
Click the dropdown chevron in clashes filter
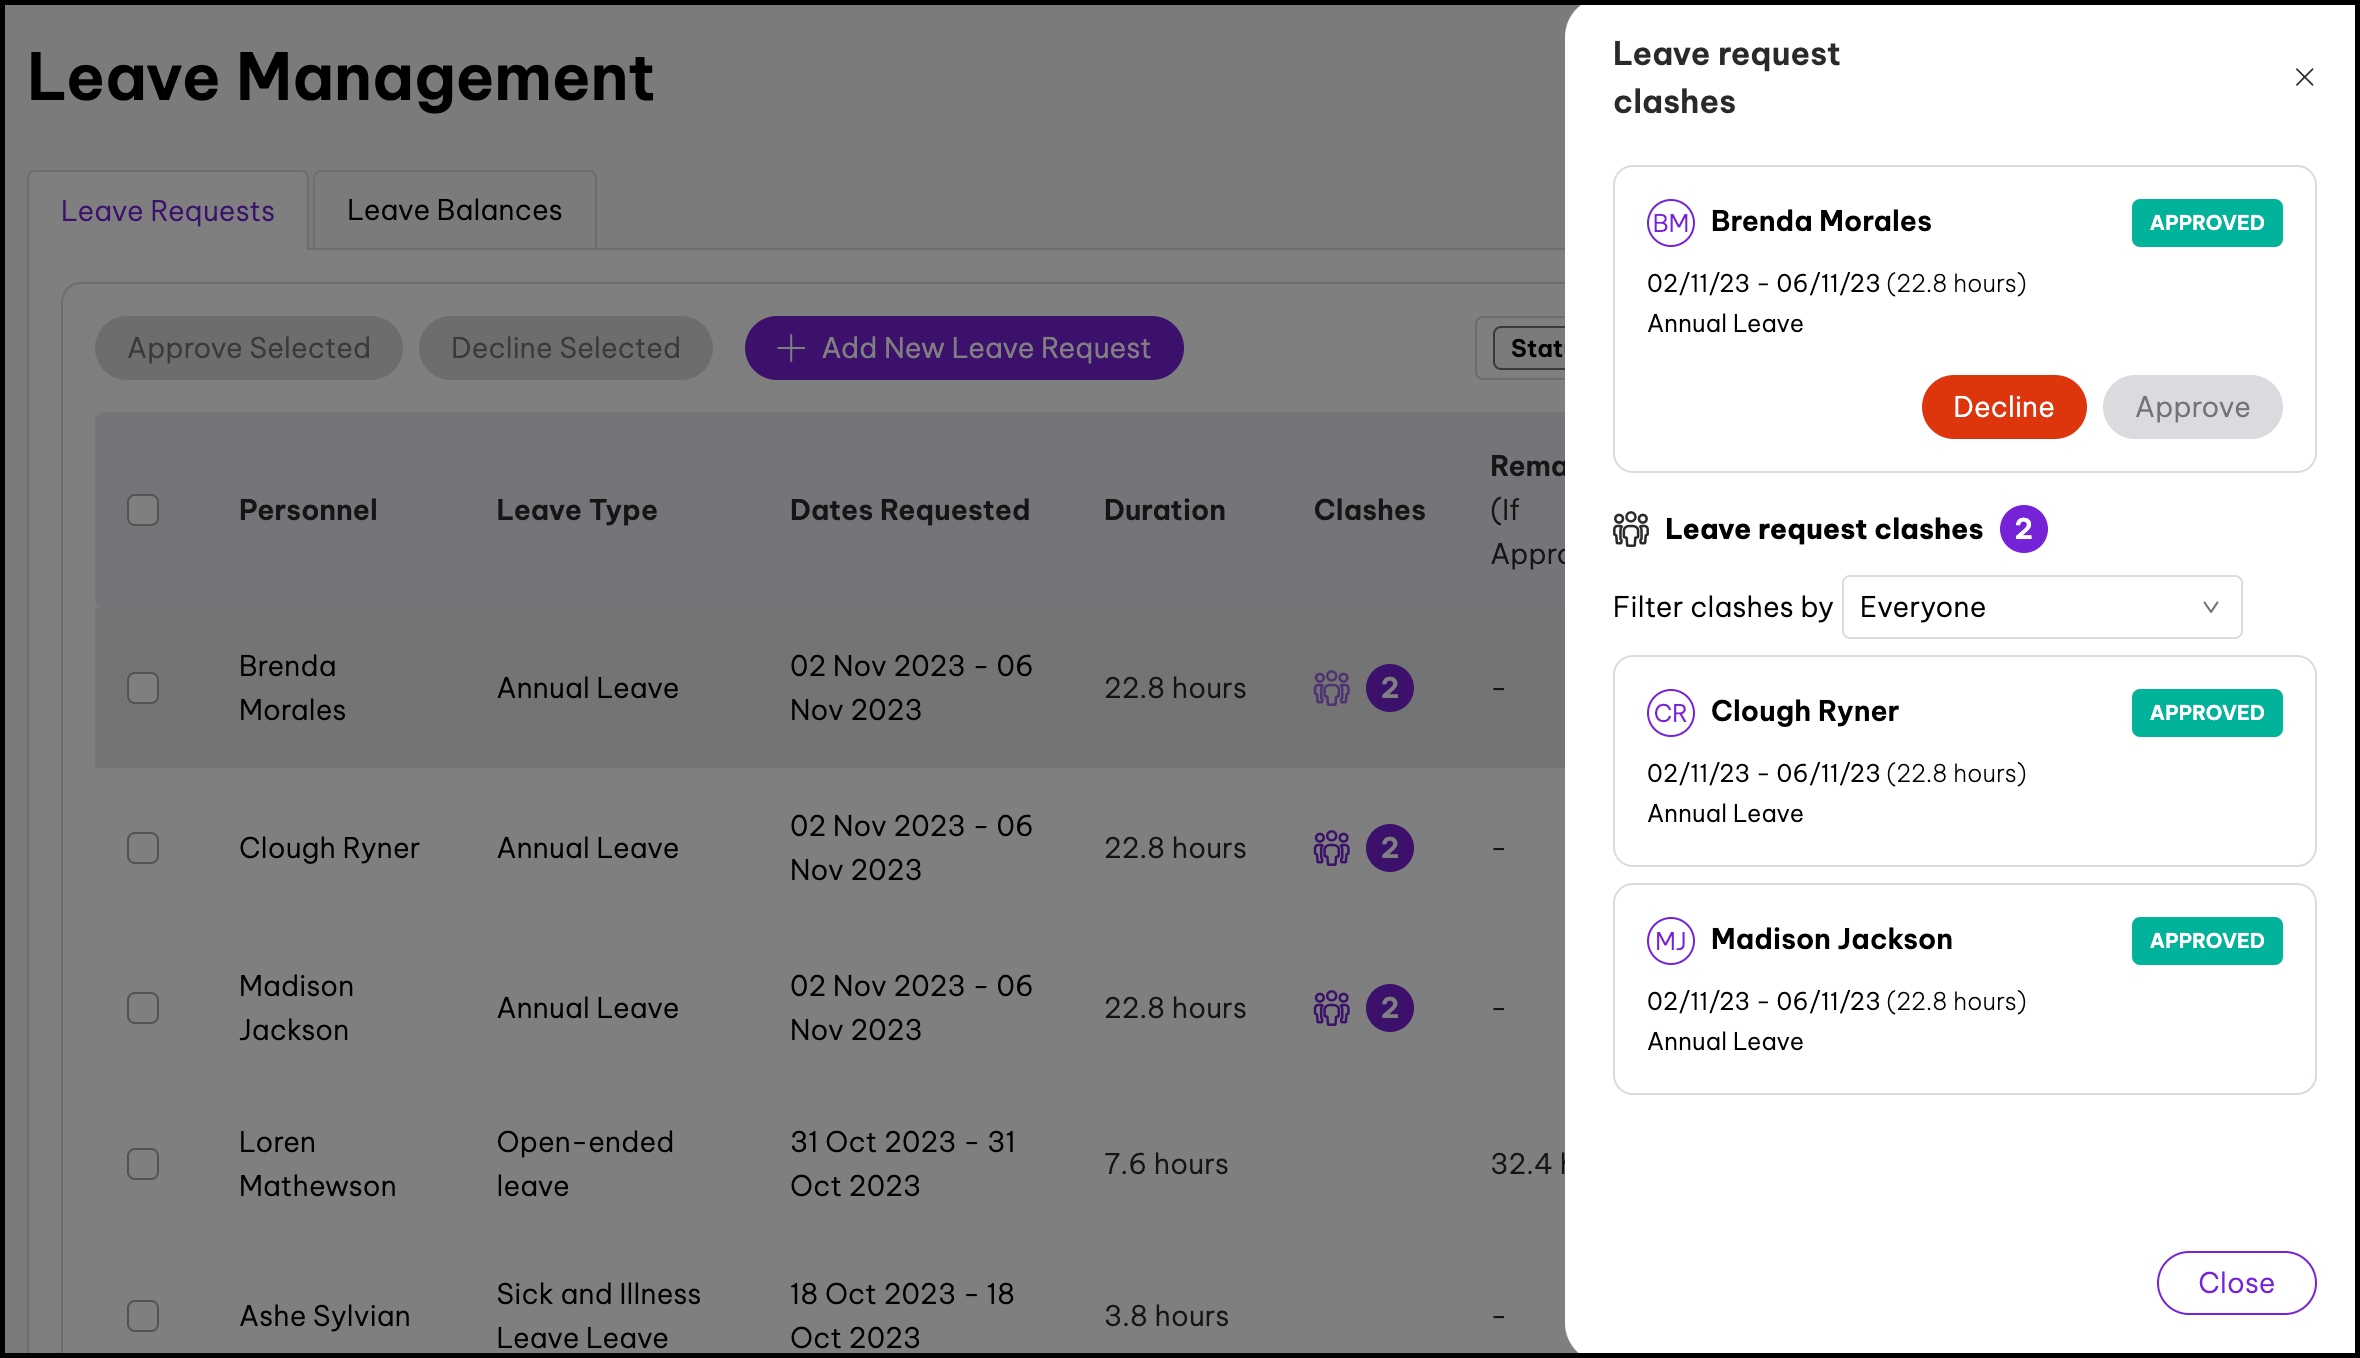tap(2210, 607)
